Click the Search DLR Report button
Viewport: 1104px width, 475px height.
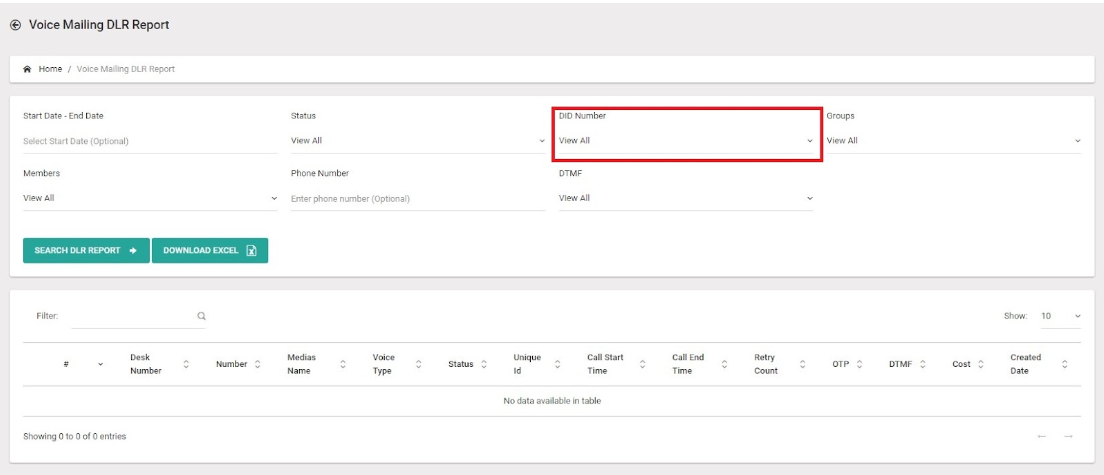click(86, 251)
